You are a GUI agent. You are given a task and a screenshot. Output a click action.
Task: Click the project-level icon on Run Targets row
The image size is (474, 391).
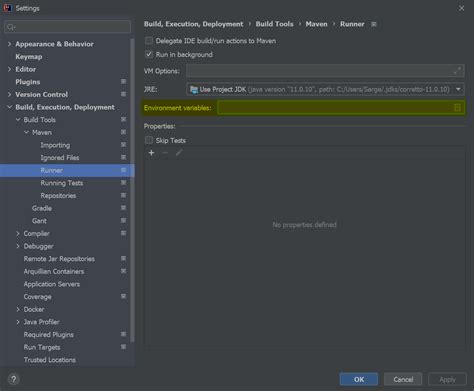[x=123, y=347]
